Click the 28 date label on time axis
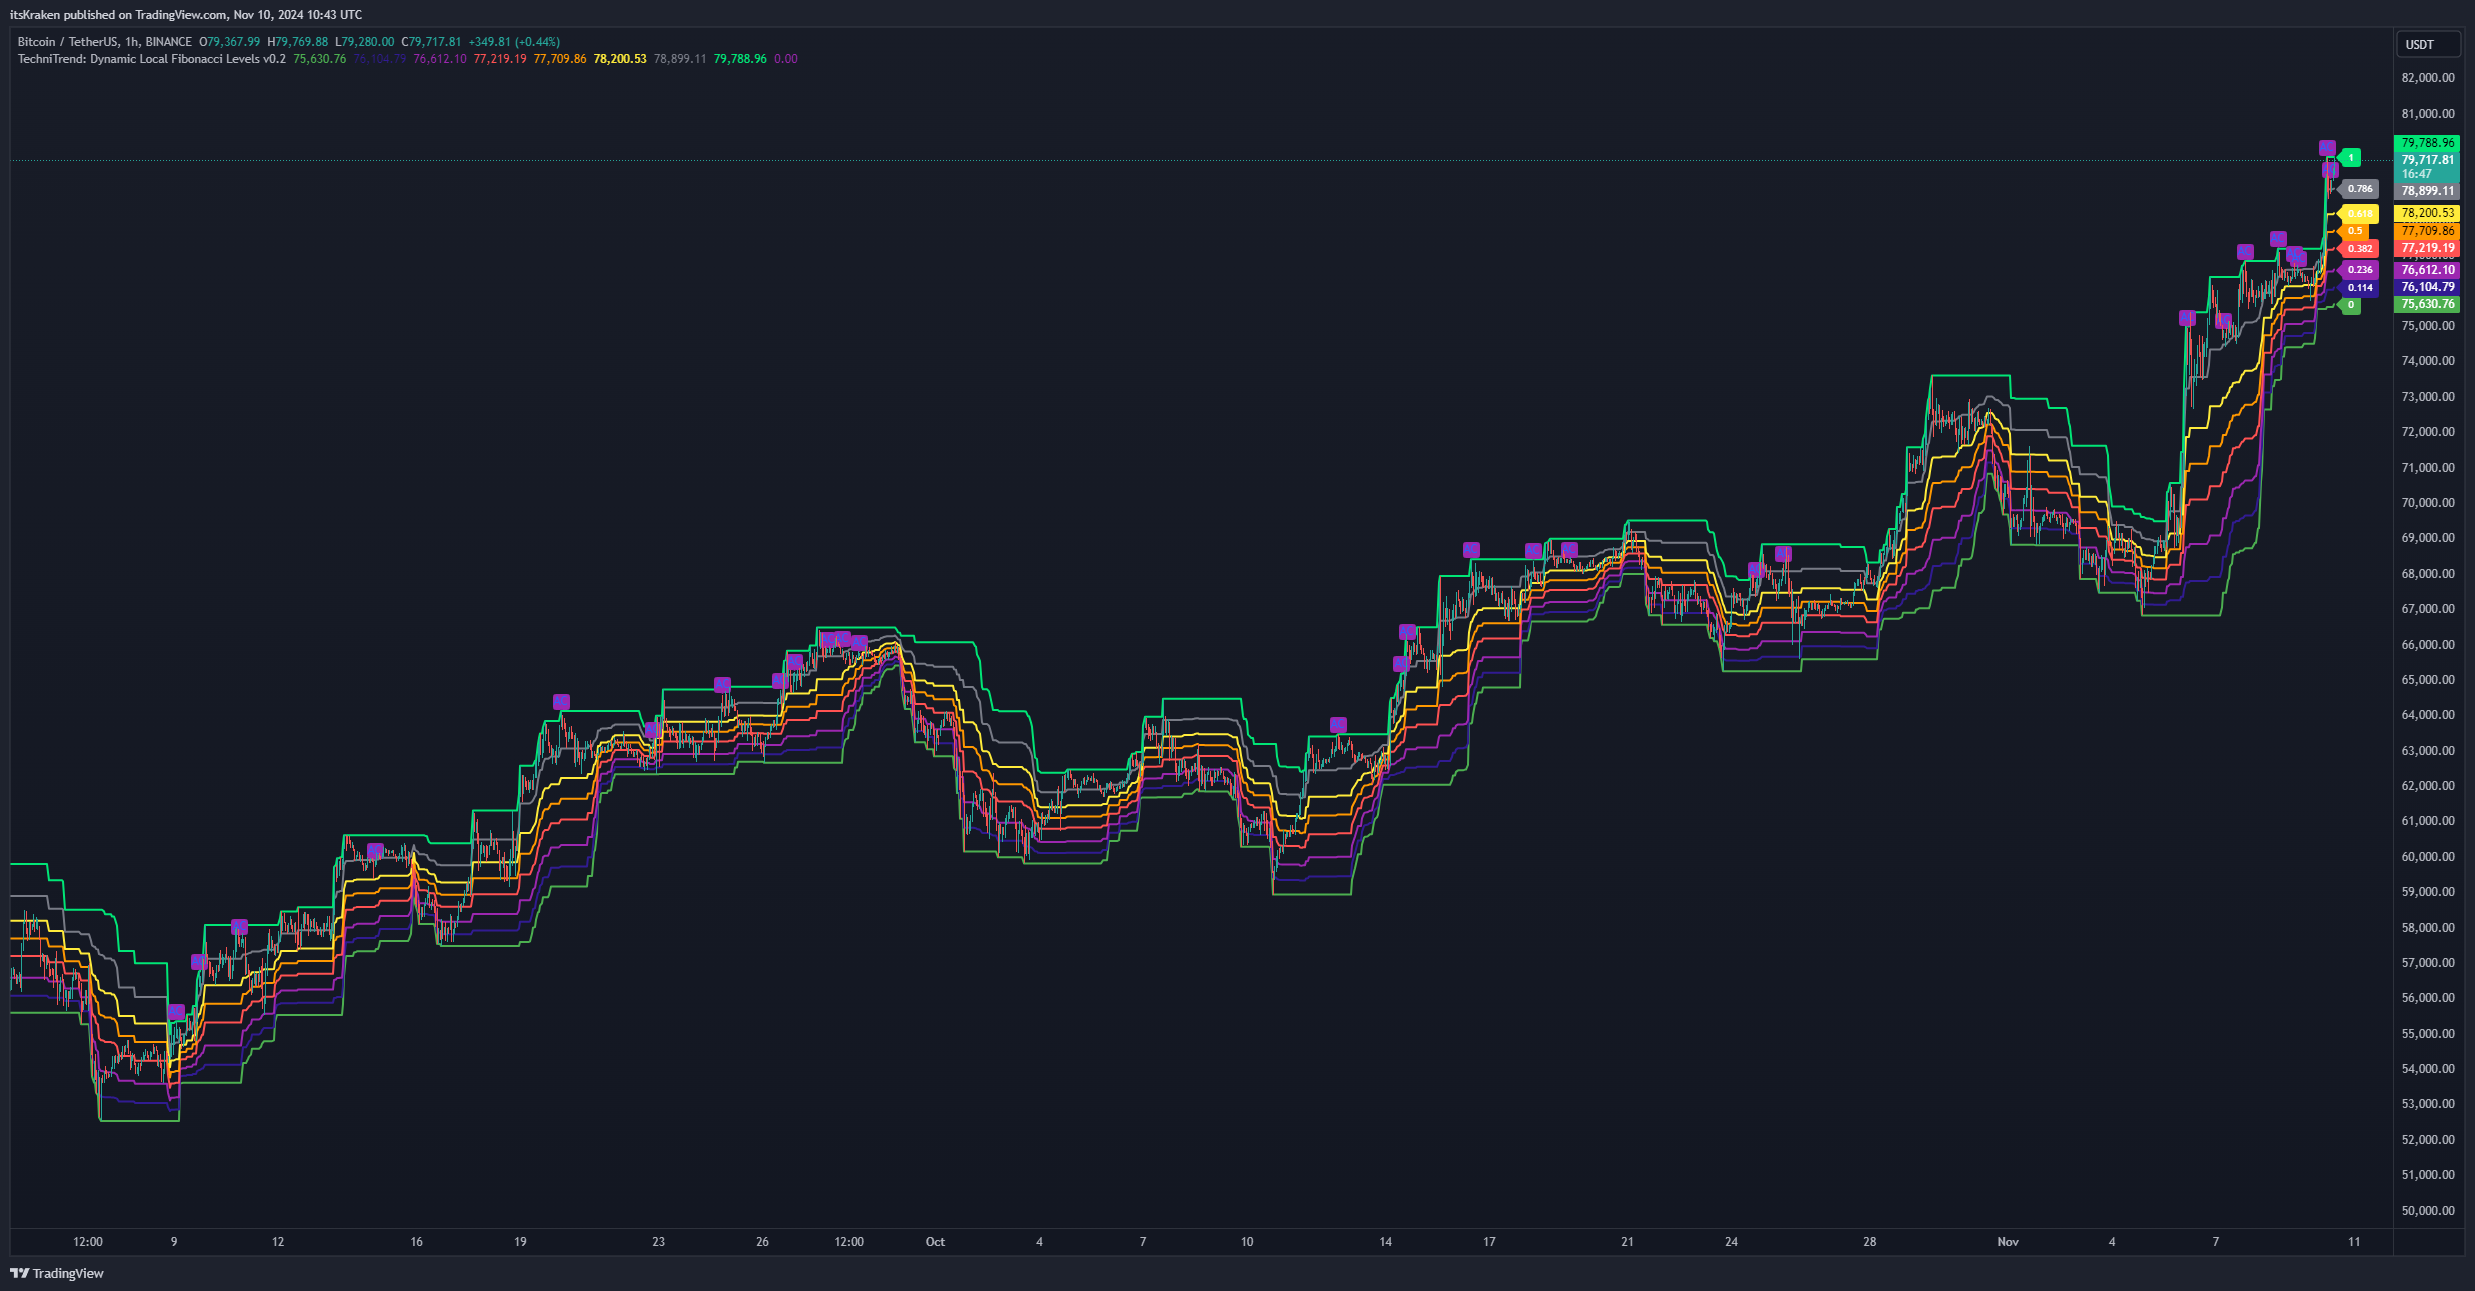 pos(1869,1242)
